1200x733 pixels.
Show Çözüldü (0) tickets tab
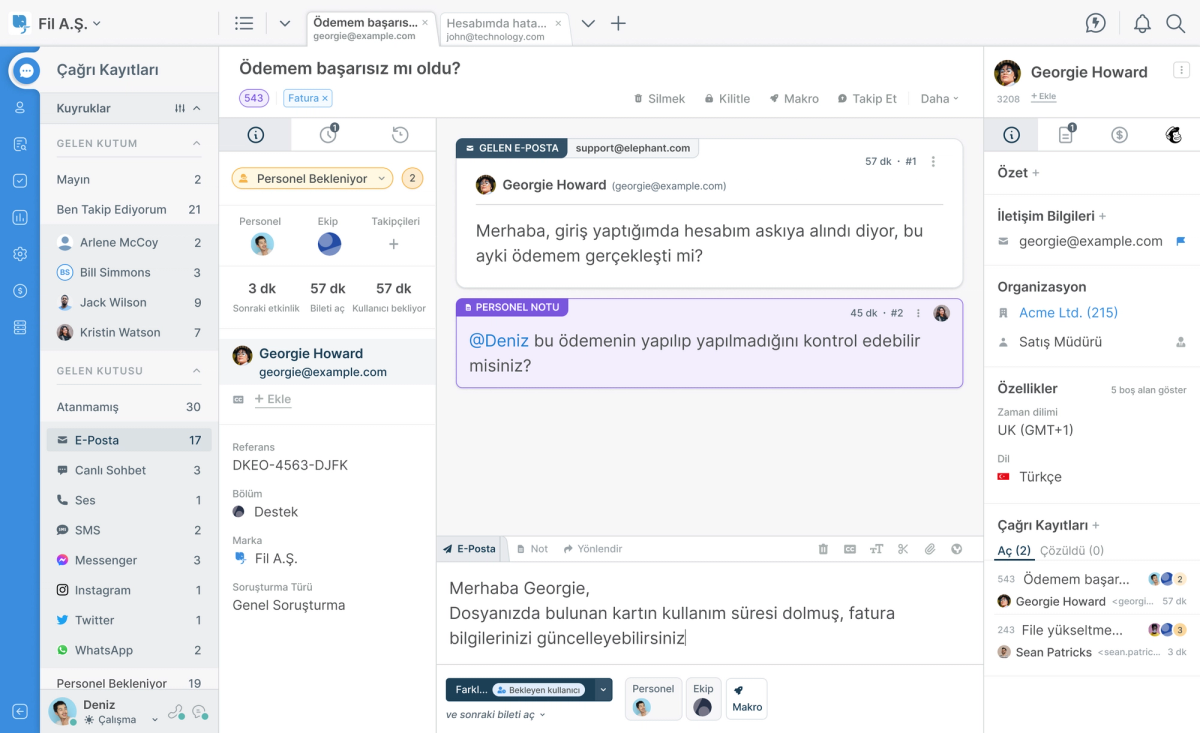pos(1072,551)
